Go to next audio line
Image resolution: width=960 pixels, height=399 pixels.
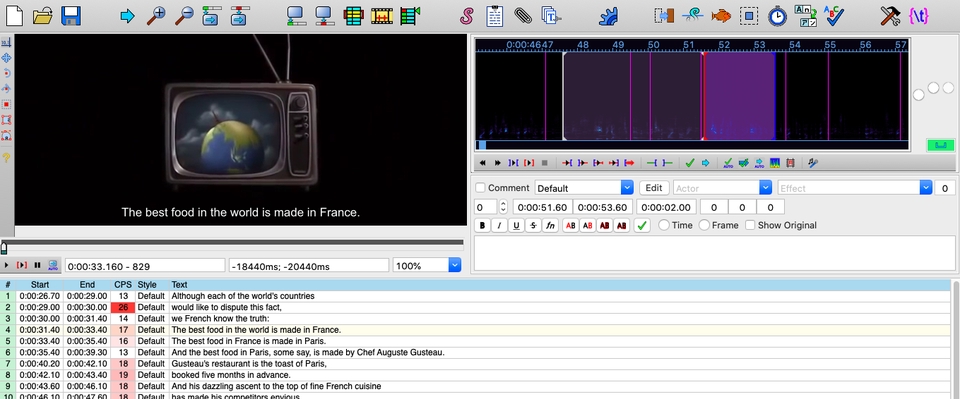point(498,163)
